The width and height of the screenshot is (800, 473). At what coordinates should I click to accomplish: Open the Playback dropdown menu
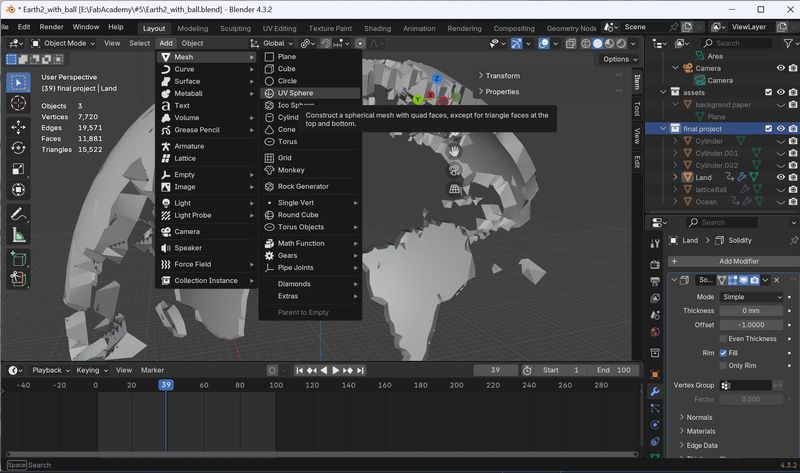[51, 370]
